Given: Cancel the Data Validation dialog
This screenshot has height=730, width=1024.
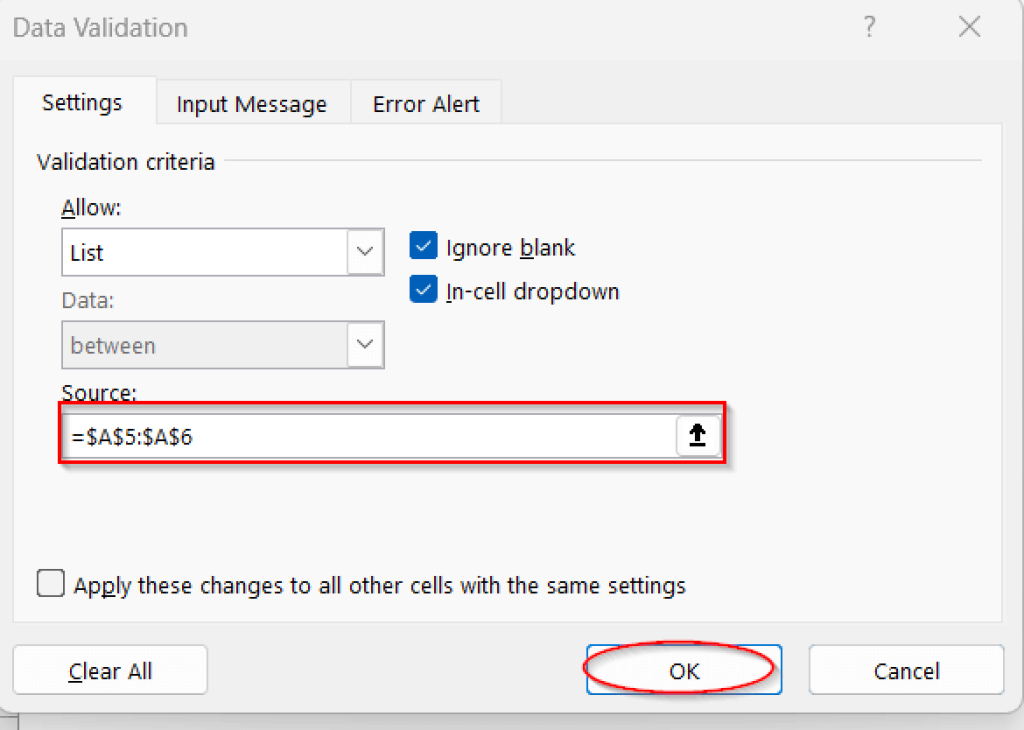Looking at the screenshot, I should coord(905,670).
